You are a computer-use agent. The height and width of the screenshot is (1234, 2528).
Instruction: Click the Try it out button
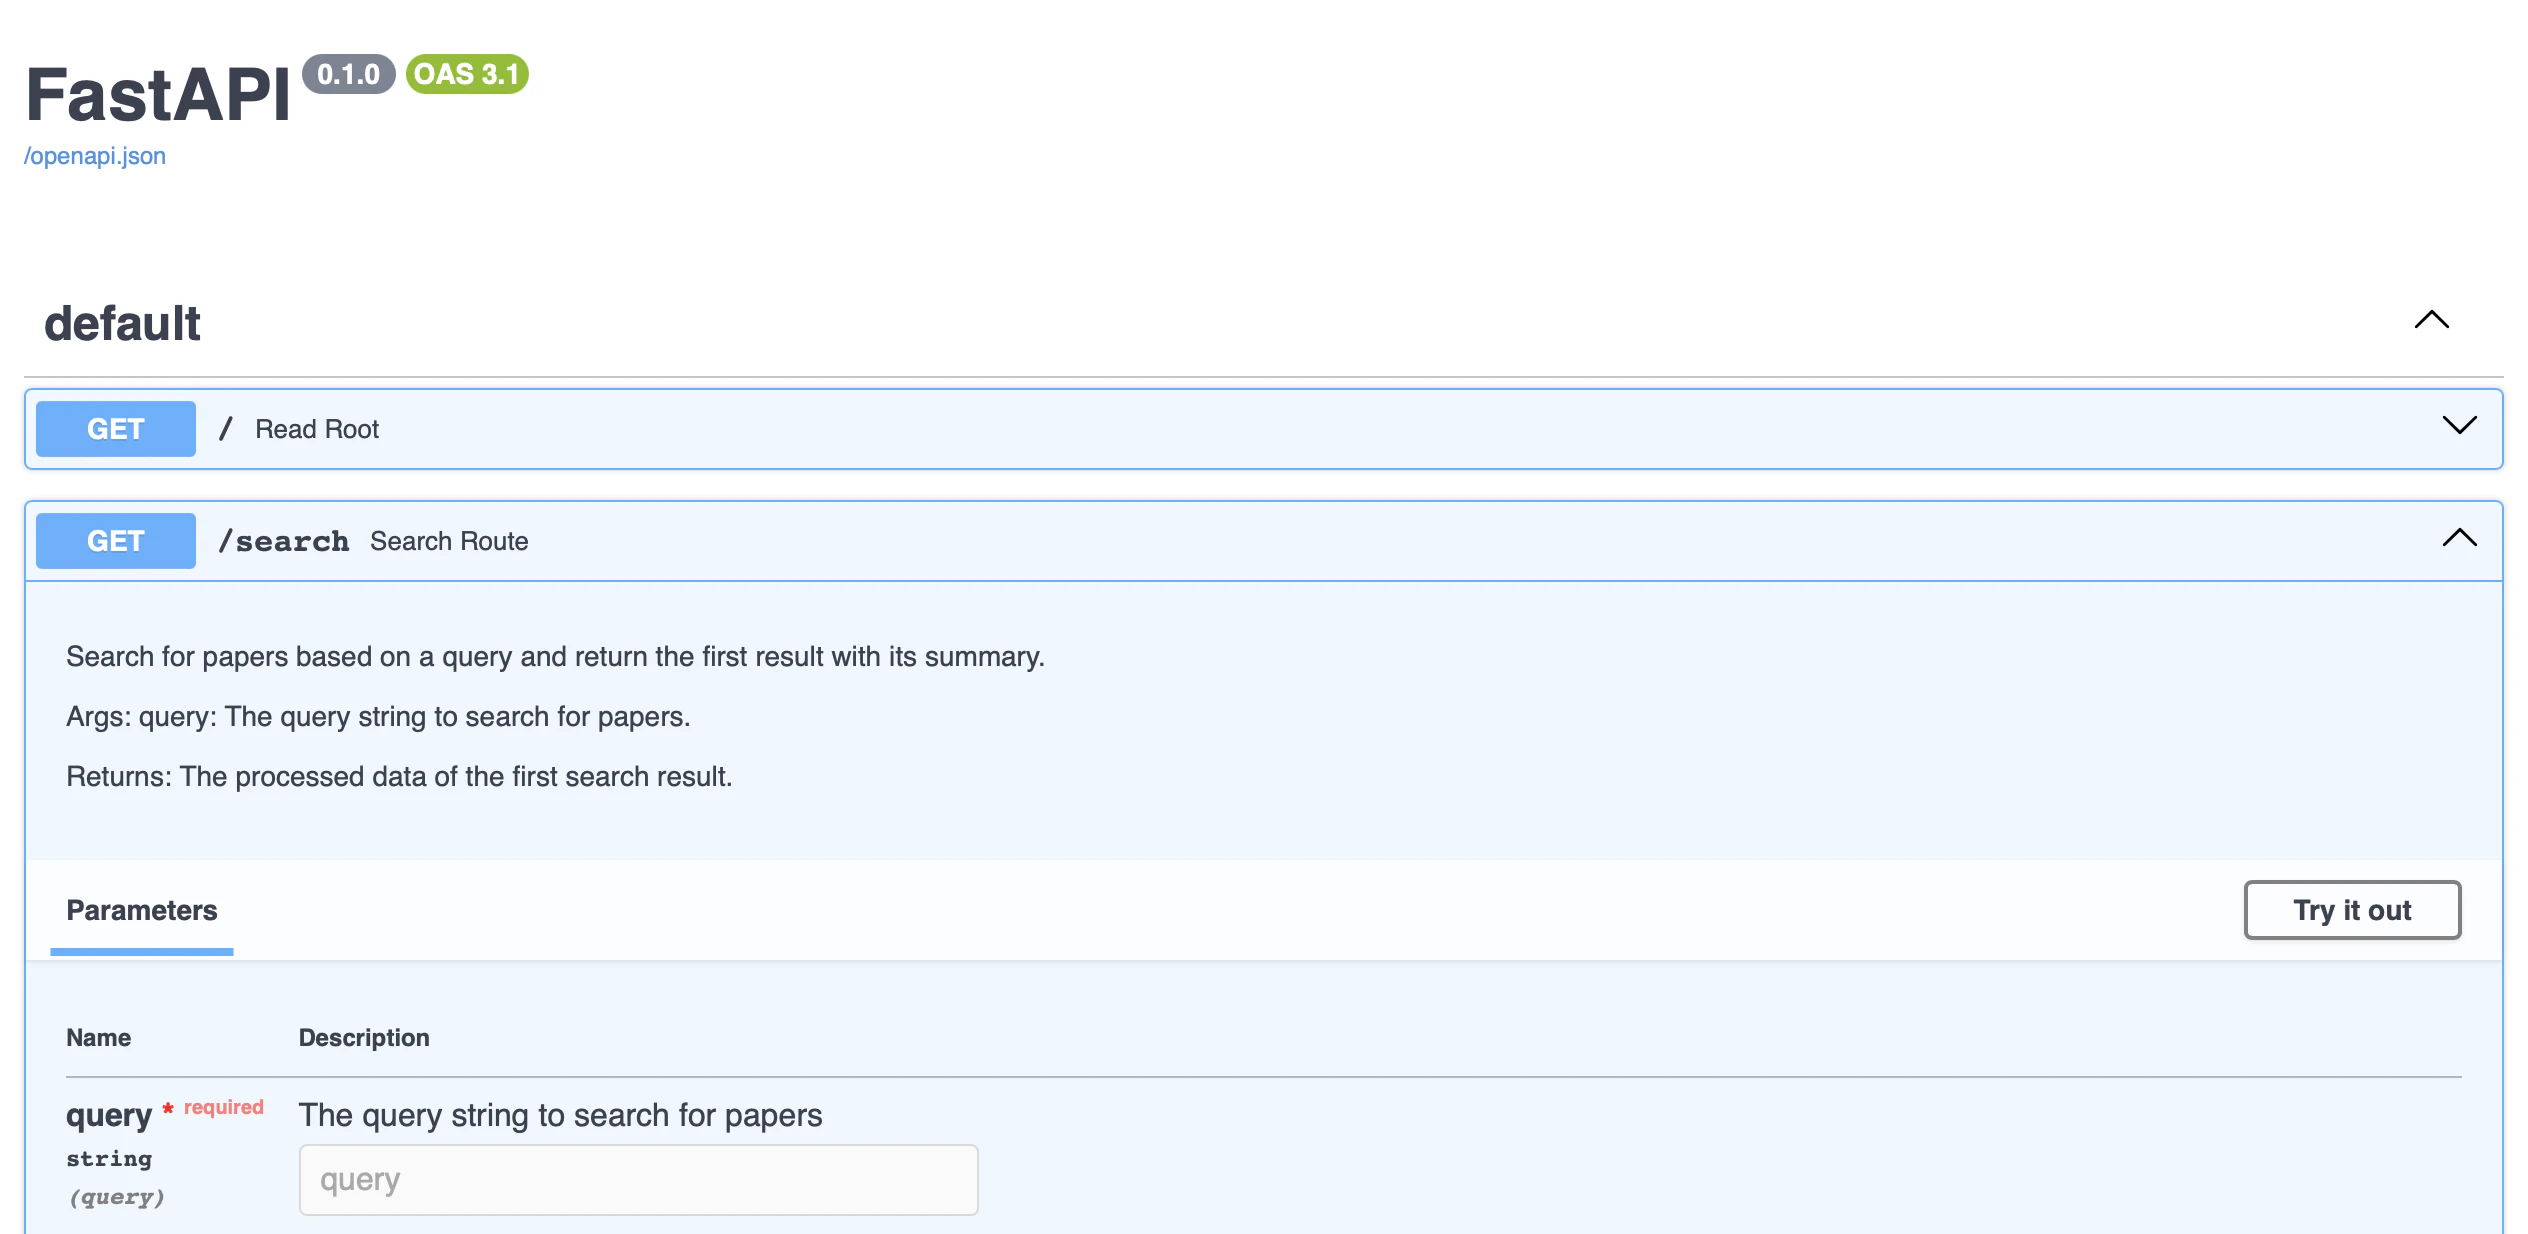[x=2352, y=910]
